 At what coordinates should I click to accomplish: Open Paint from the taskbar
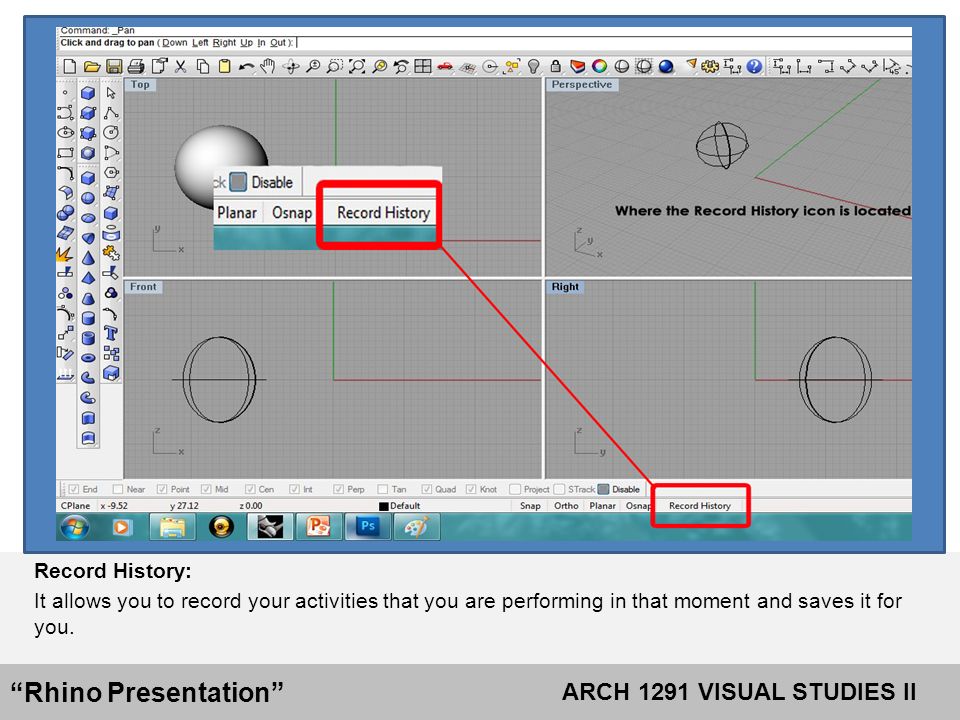[416, 527]
